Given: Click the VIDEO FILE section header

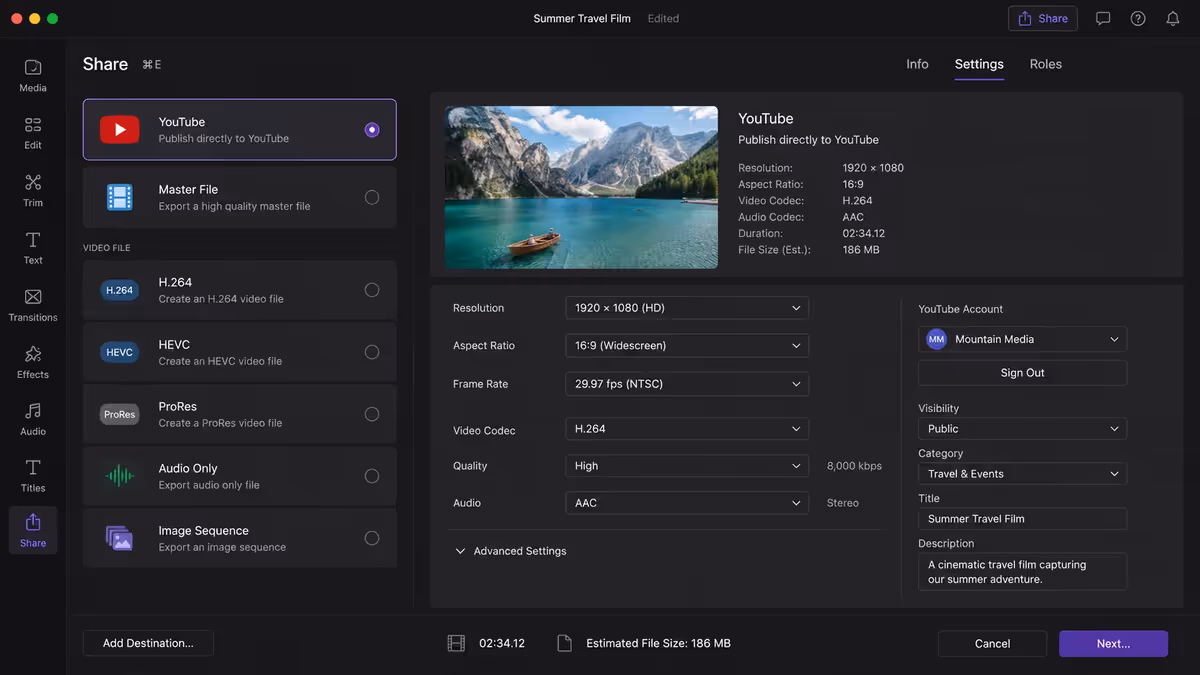Looking at the screenshot, I should coord(107,248).
